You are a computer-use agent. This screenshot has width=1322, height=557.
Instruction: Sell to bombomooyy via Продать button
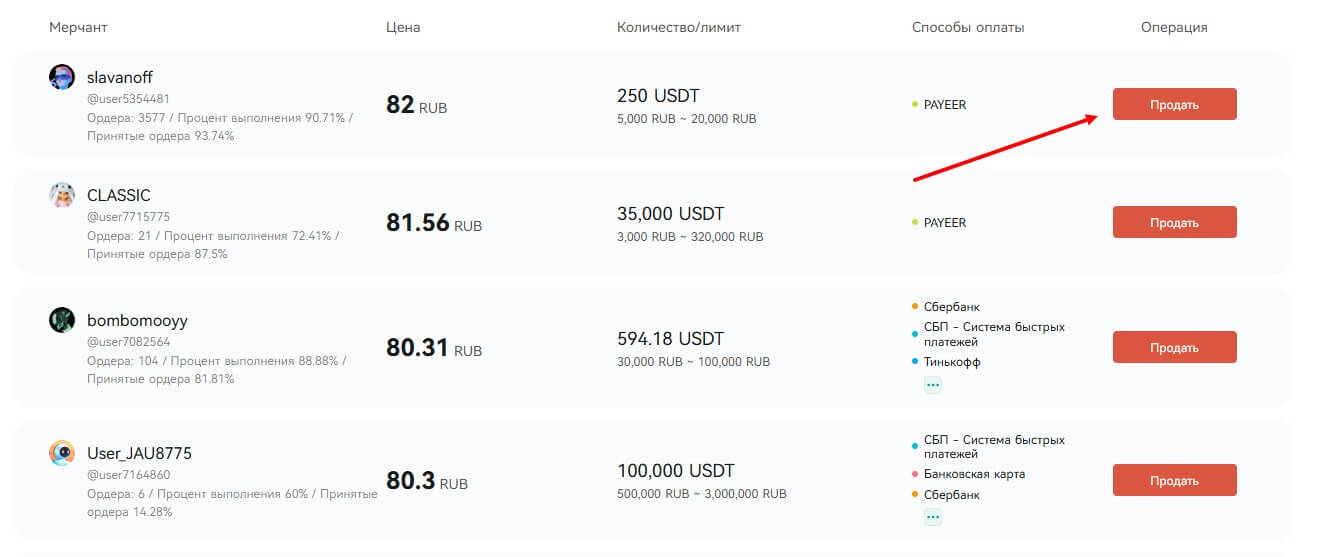pyautogui.click(x=1174, y=347)
